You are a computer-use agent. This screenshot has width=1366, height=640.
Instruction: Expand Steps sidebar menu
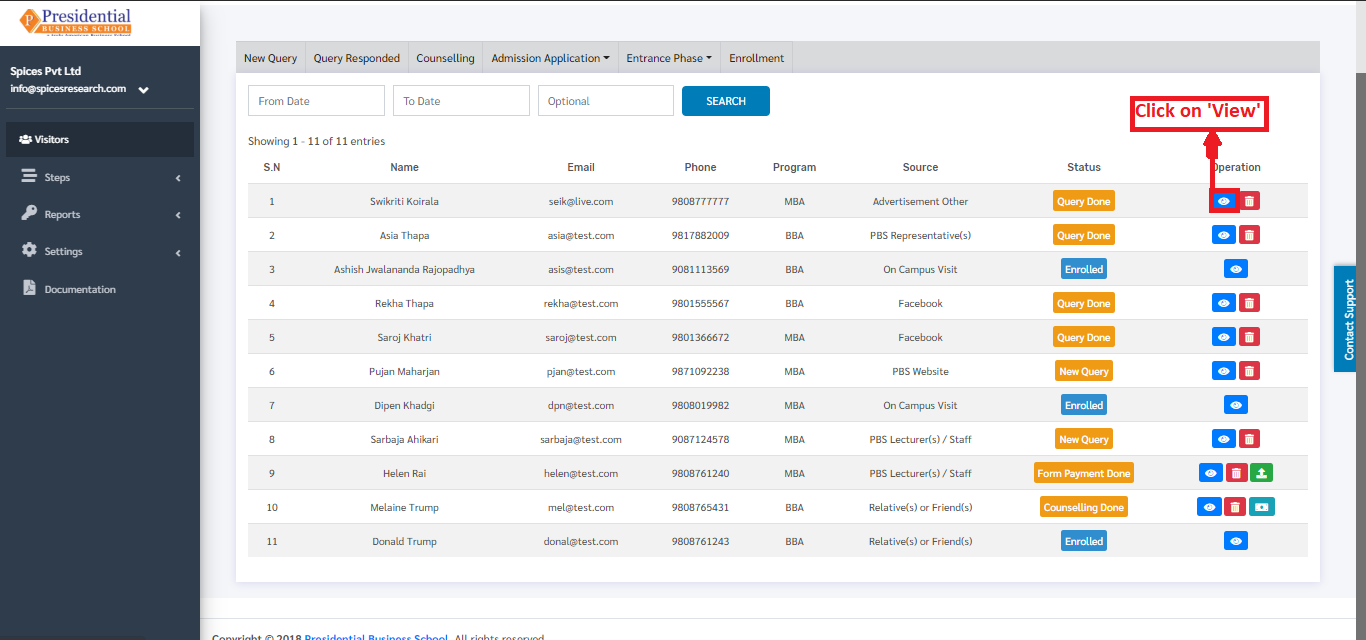click(100, 177)
